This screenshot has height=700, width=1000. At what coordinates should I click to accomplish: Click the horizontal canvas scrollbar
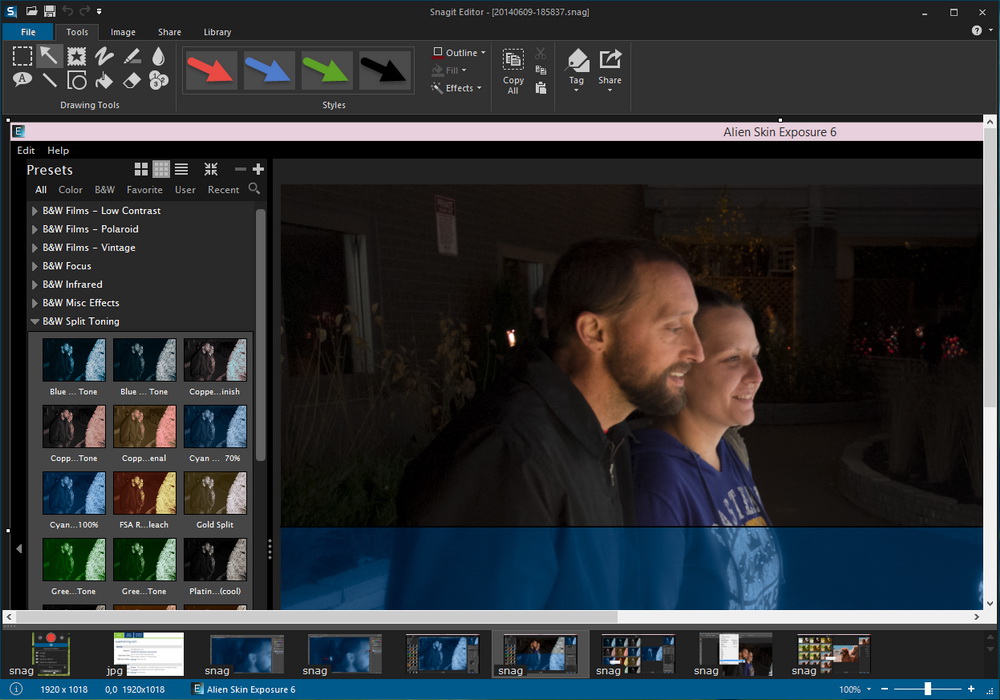click(317, 616)
